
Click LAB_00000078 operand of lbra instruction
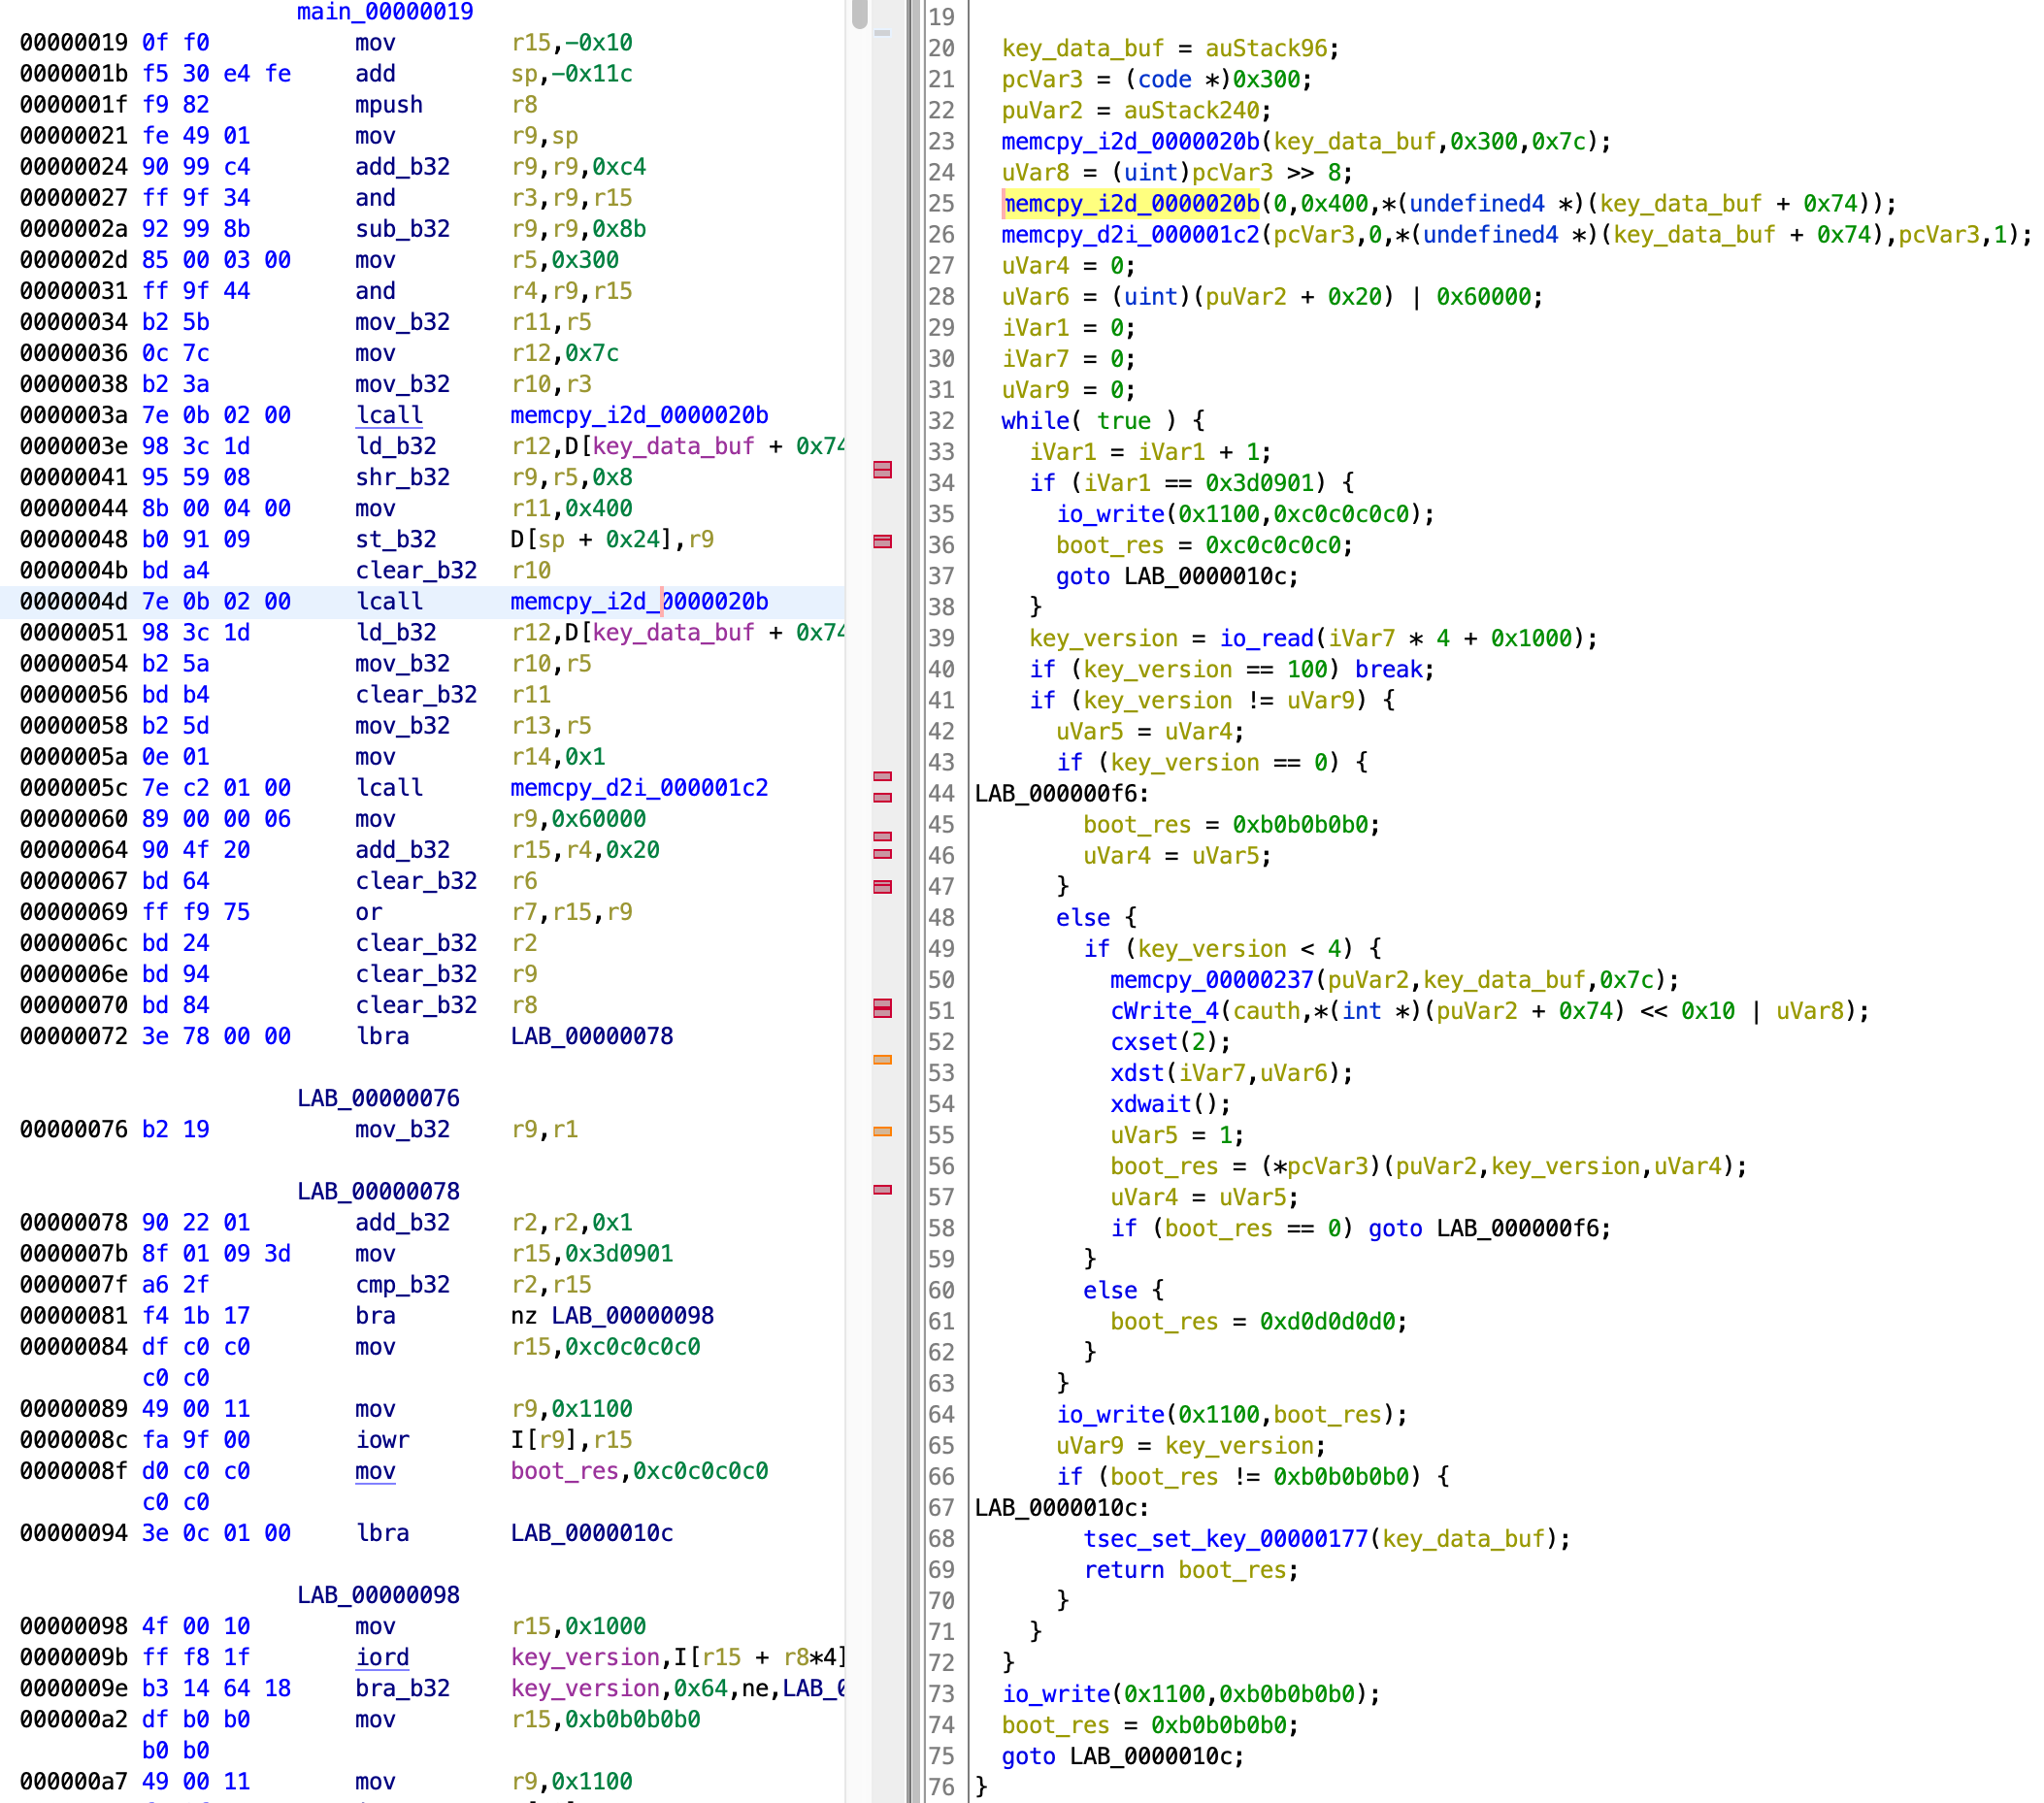point(591,1036)
